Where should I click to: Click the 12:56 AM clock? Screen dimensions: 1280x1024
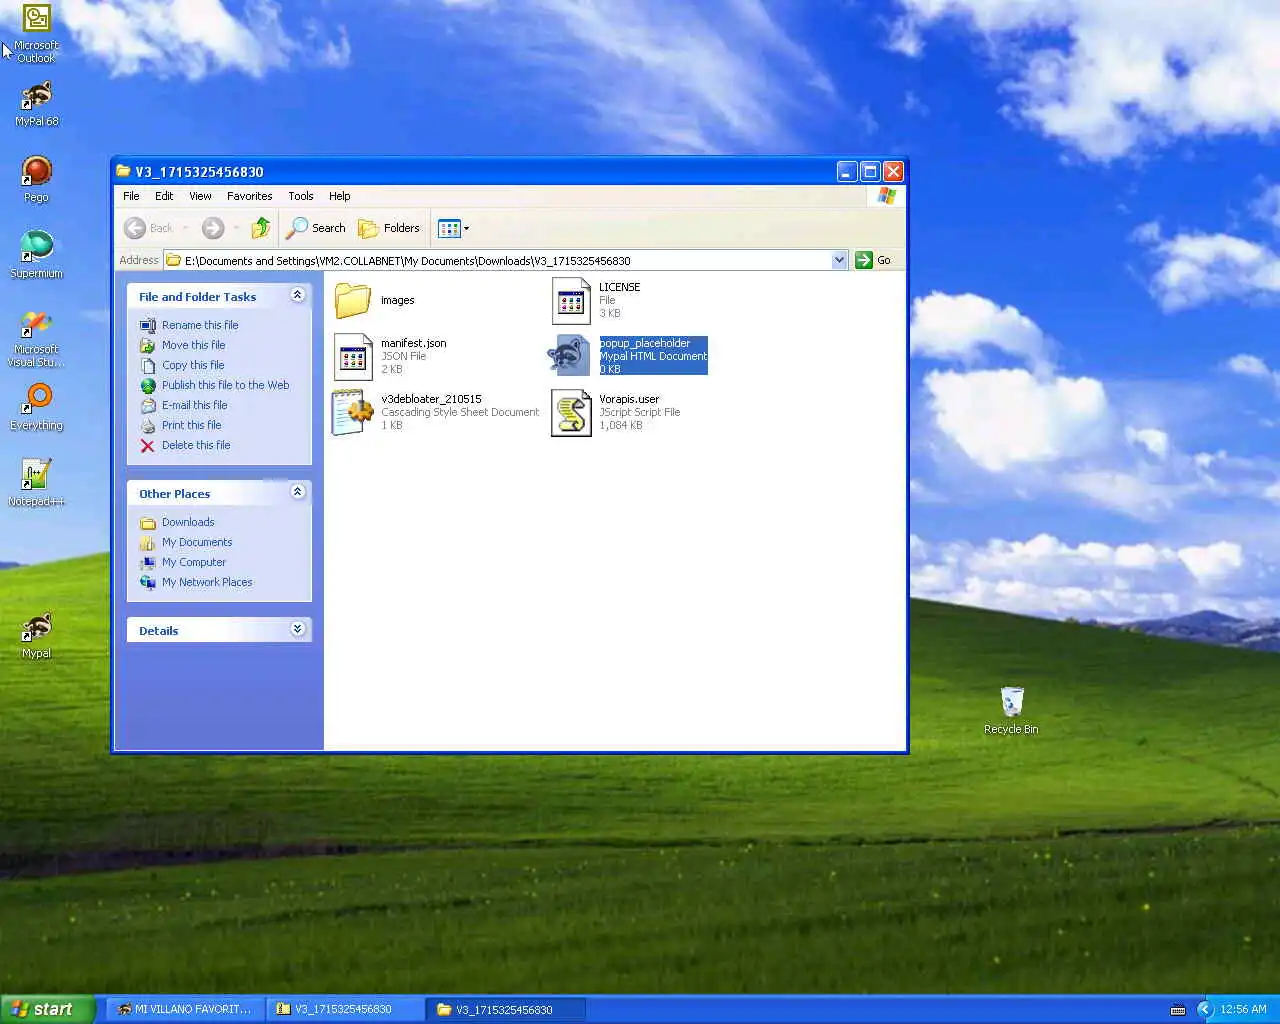pyautogui.click(x=1243, y=1009)
